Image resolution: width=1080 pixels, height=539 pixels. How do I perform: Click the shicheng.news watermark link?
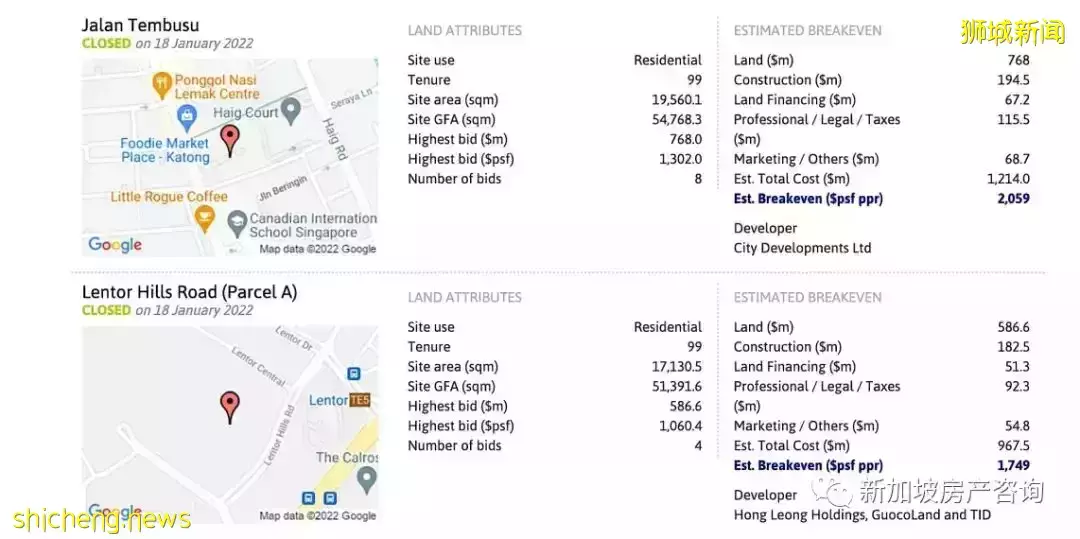pos(102,519)
